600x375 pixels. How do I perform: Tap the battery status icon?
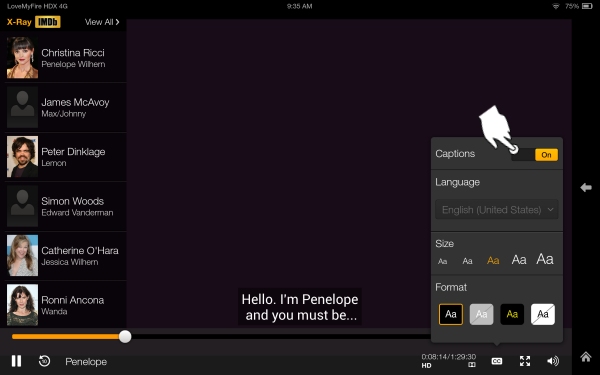point(587,6)
